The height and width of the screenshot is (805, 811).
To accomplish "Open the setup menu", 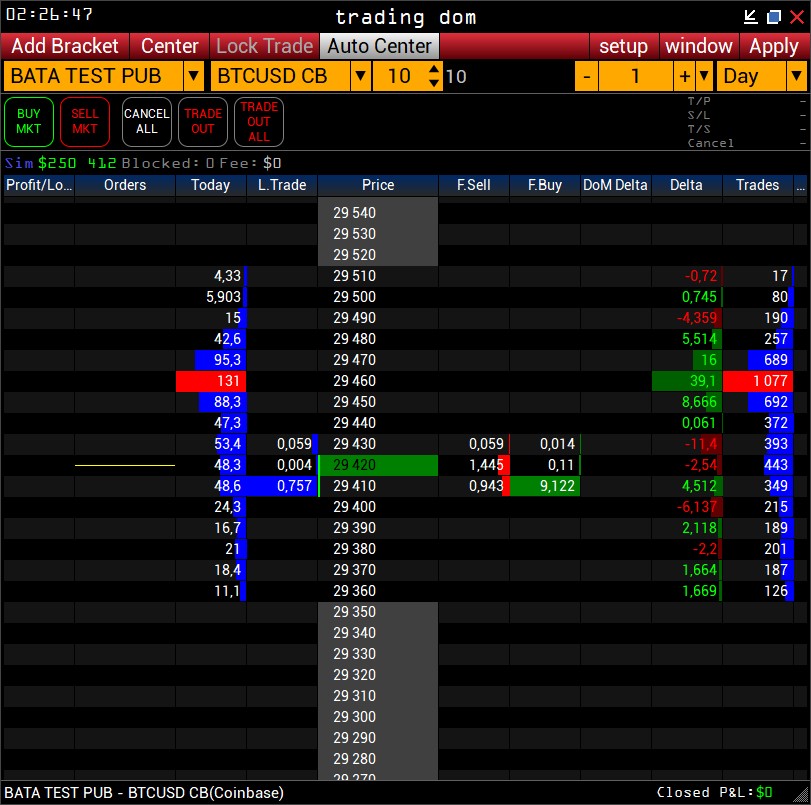I will pos(624,46).
